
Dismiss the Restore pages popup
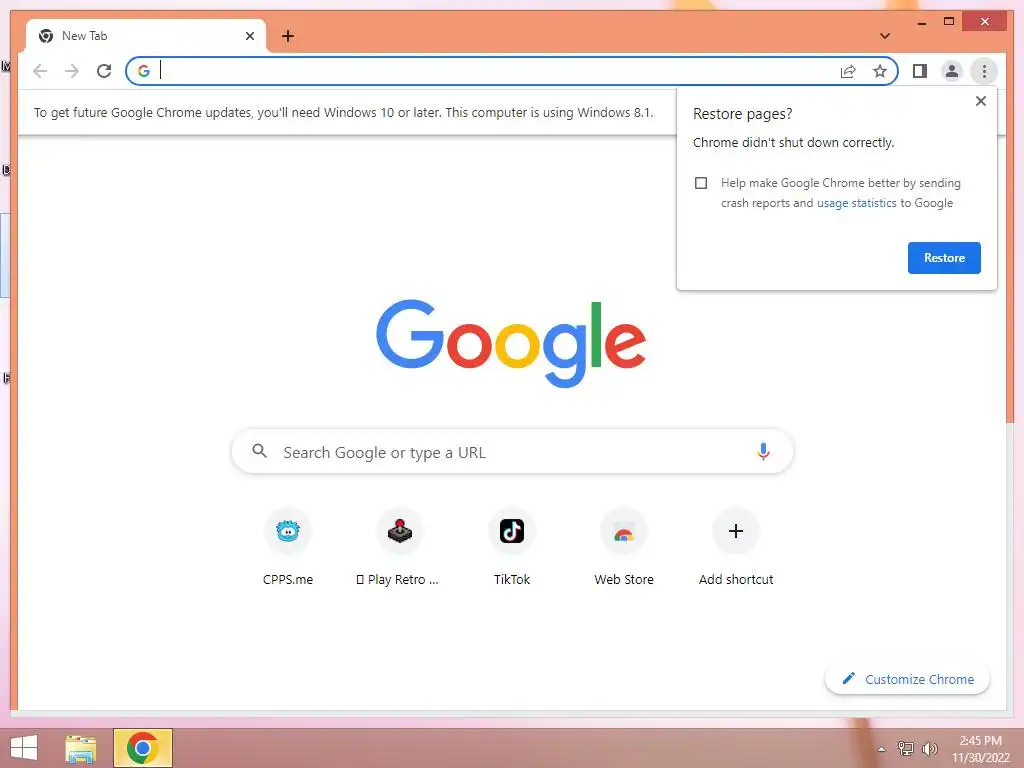click(x=980, y=101)
